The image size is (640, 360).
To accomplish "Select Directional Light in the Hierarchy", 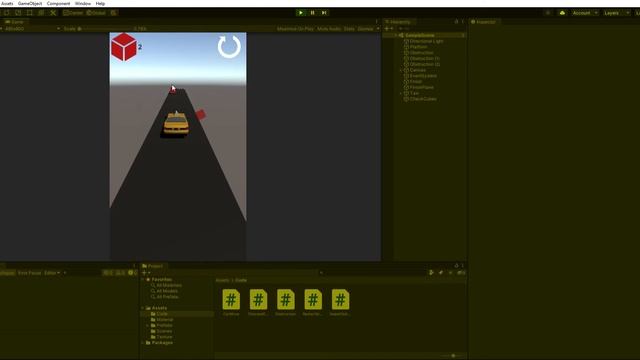I will tap(426, 41).
